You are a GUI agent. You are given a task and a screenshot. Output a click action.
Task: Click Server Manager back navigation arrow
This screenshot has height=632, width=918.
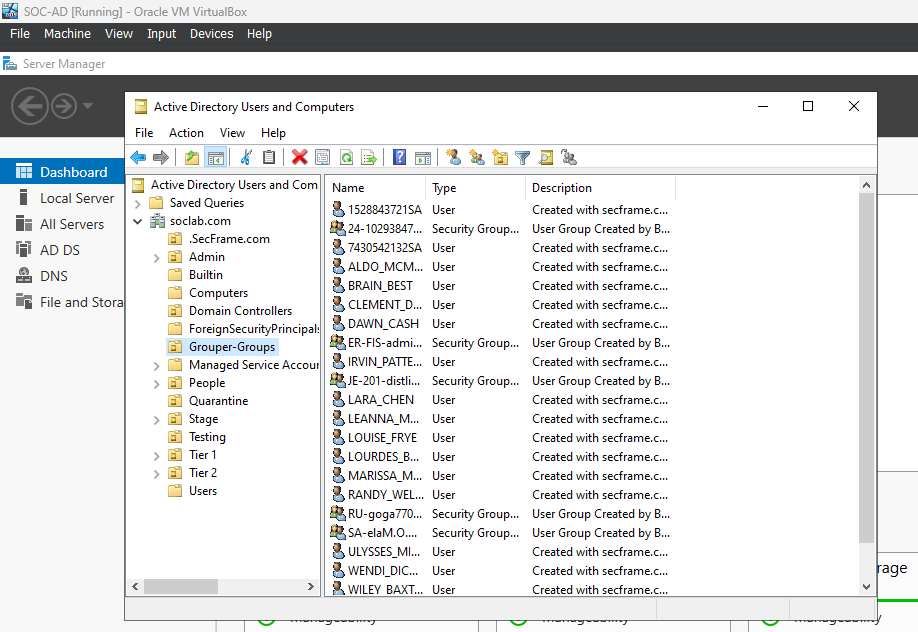click(x=29, y=106)
